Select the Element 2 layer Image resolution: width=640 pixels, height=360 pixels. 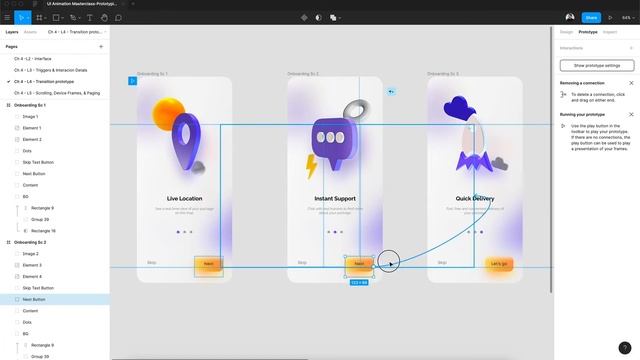(x=32, y=140)
